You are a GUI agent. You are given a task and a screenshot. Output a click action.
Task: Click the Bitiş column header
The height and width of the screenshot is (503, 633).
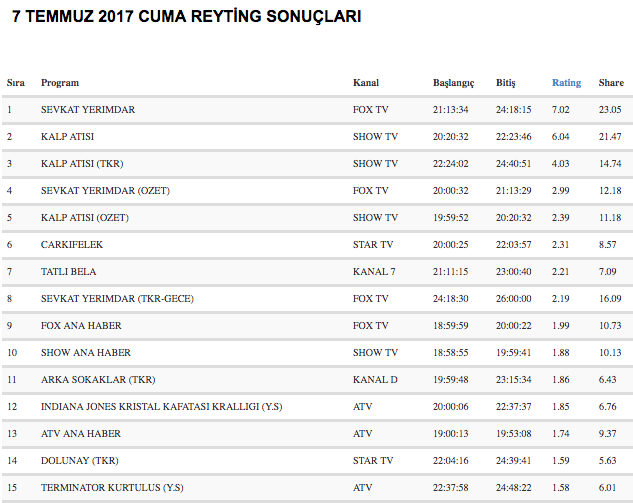coord(506,83)
